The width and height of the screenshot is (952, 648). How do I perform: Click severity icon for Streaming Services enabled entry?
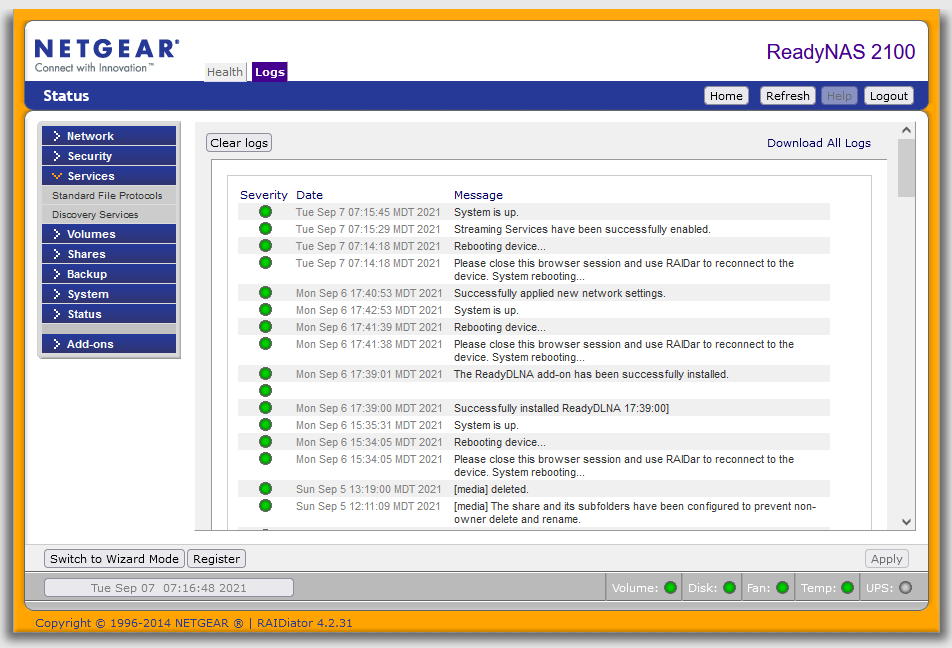[x=265, y=229]
